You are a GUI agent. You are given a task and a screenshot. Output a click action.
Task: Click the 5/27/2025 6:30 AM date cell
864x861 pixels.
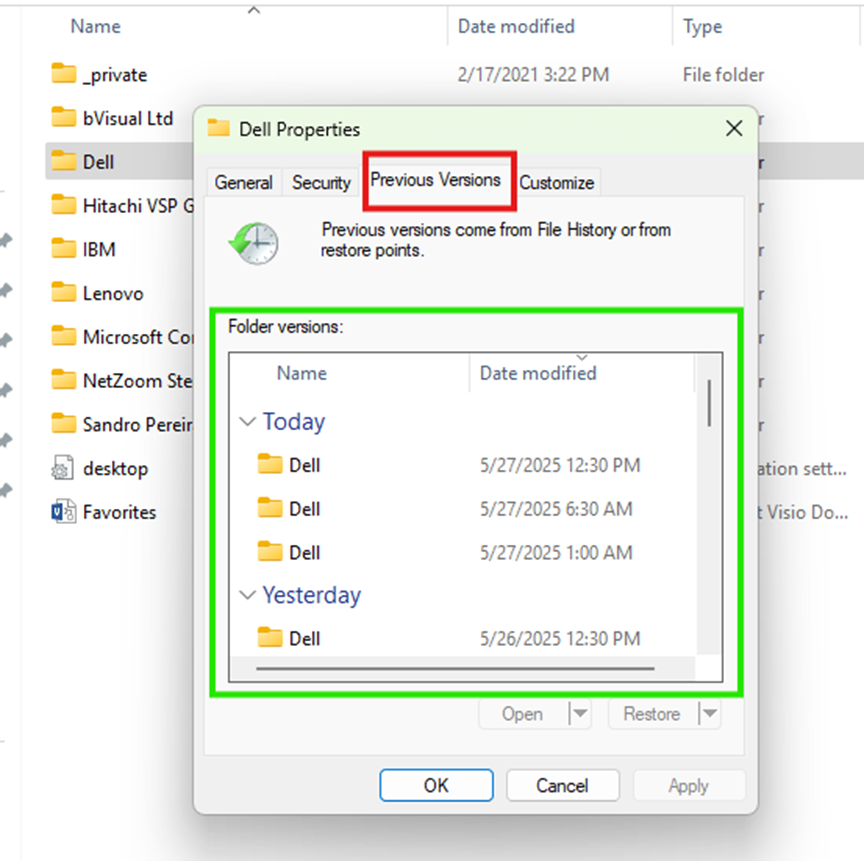click(556, 508)
